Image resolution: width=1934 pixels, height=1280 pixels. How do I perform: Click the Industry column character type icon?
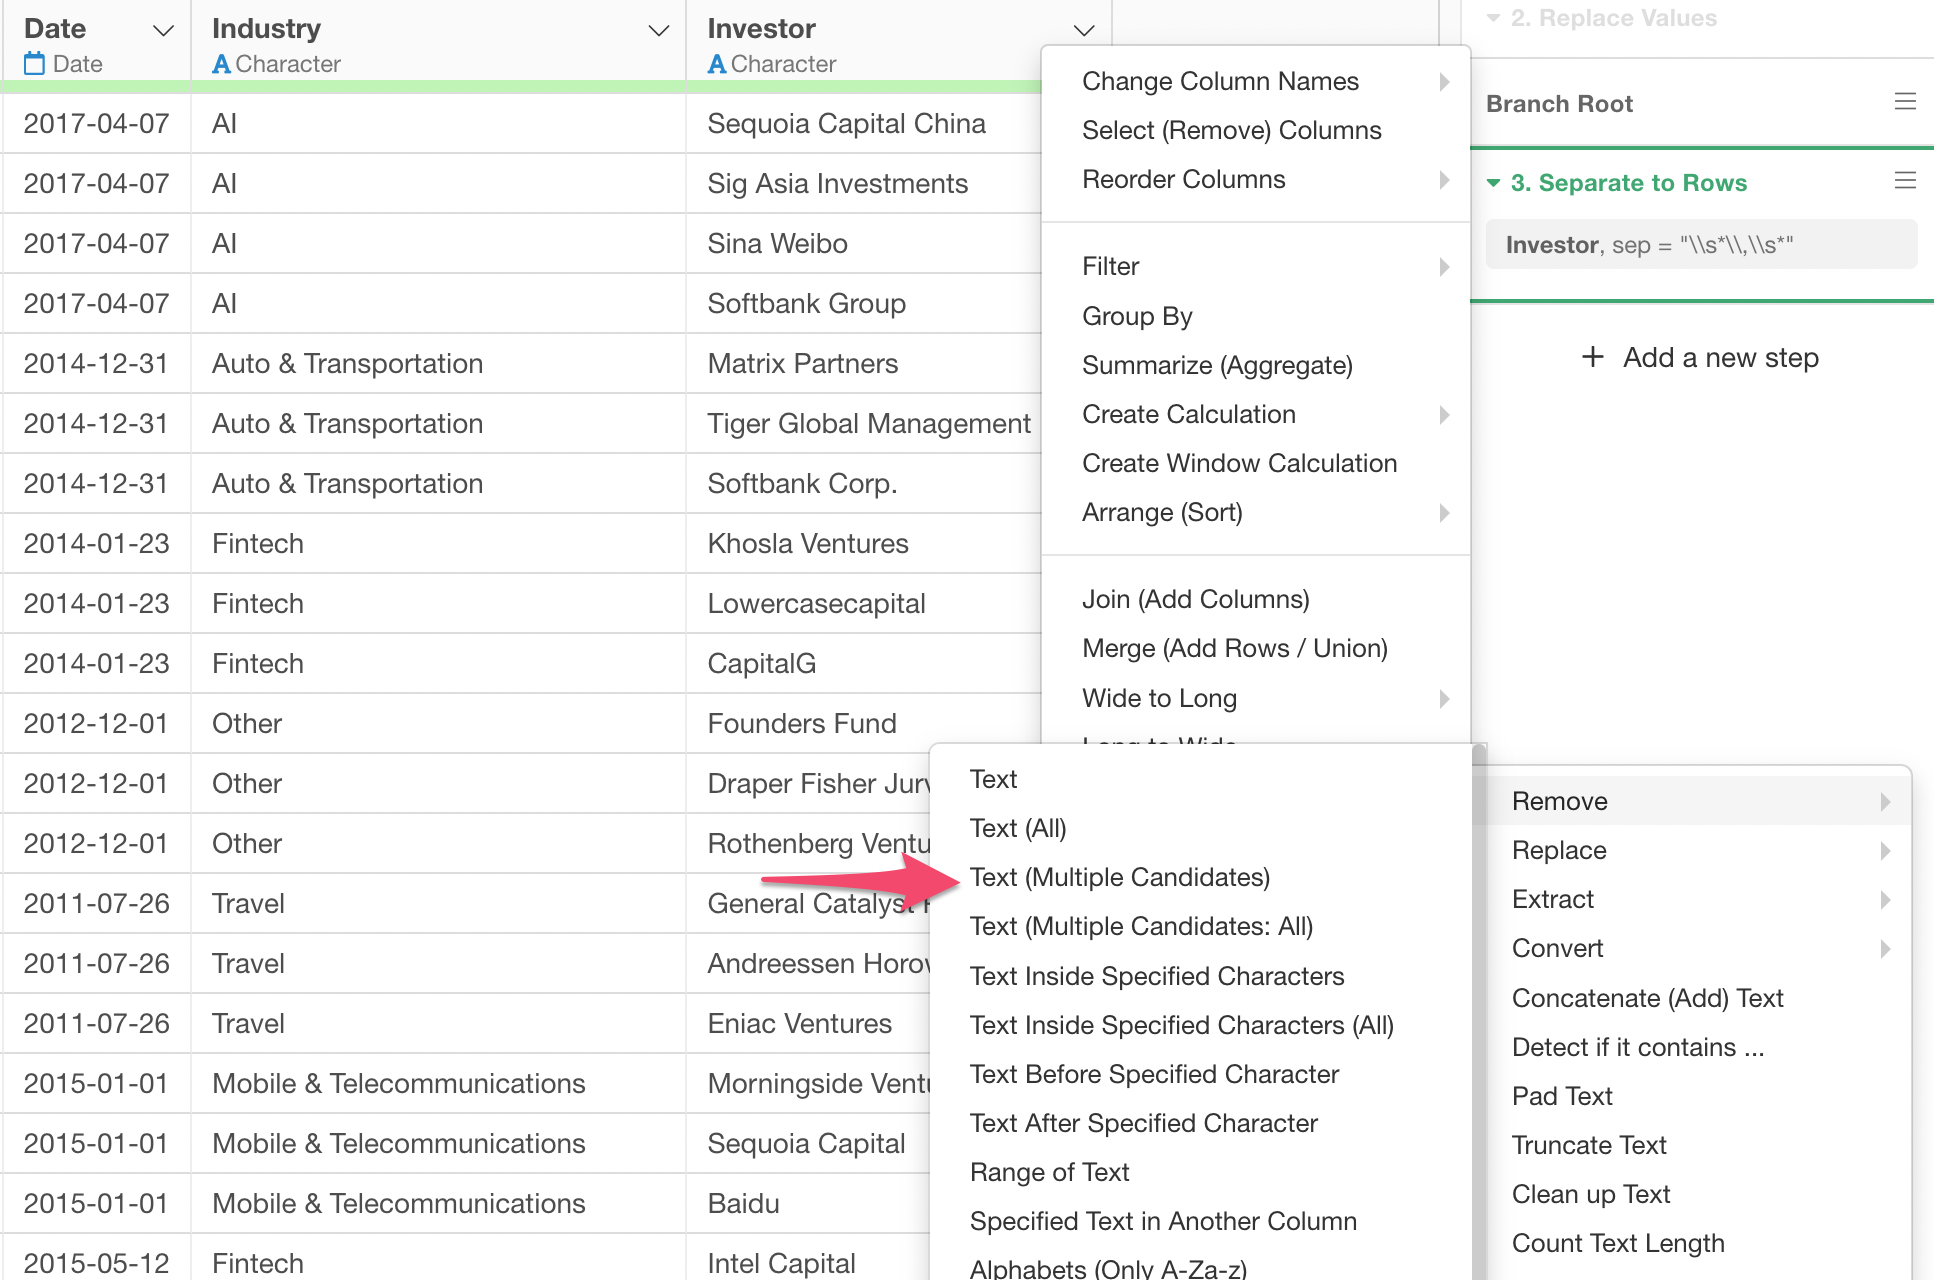point(222,64)
